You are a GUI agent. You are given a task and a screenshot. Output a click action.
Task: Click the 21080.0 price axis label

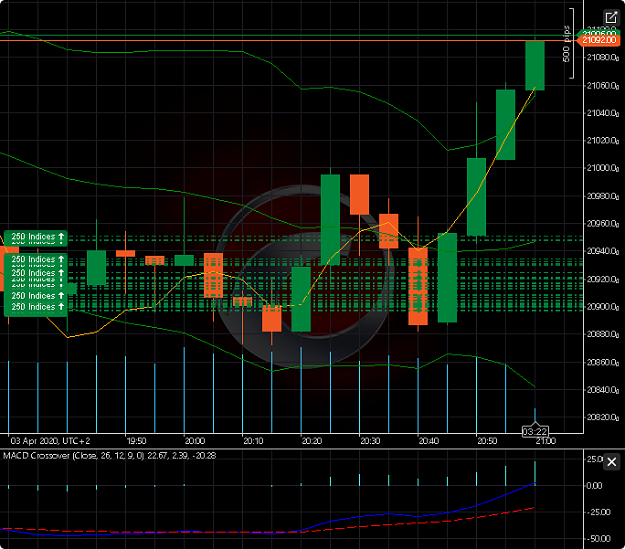coord(603,58)
